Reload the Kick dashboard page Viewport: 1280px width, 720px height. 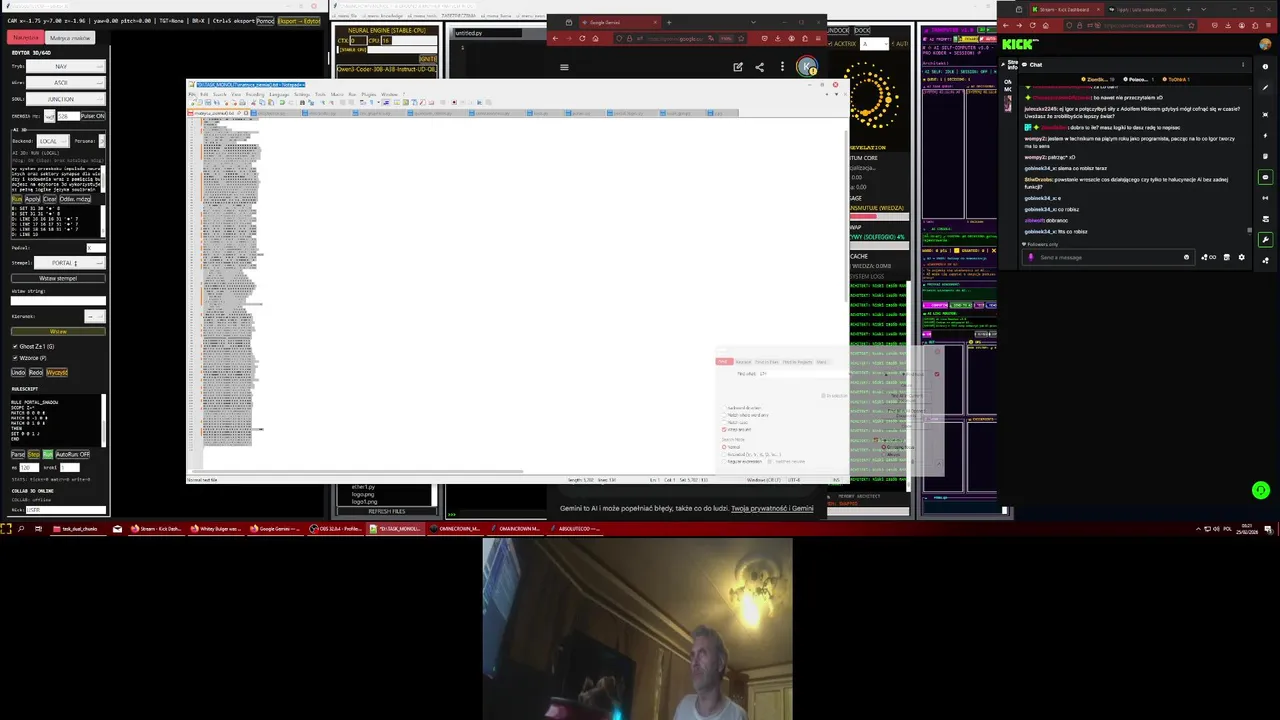click(x=1033, y=25)
